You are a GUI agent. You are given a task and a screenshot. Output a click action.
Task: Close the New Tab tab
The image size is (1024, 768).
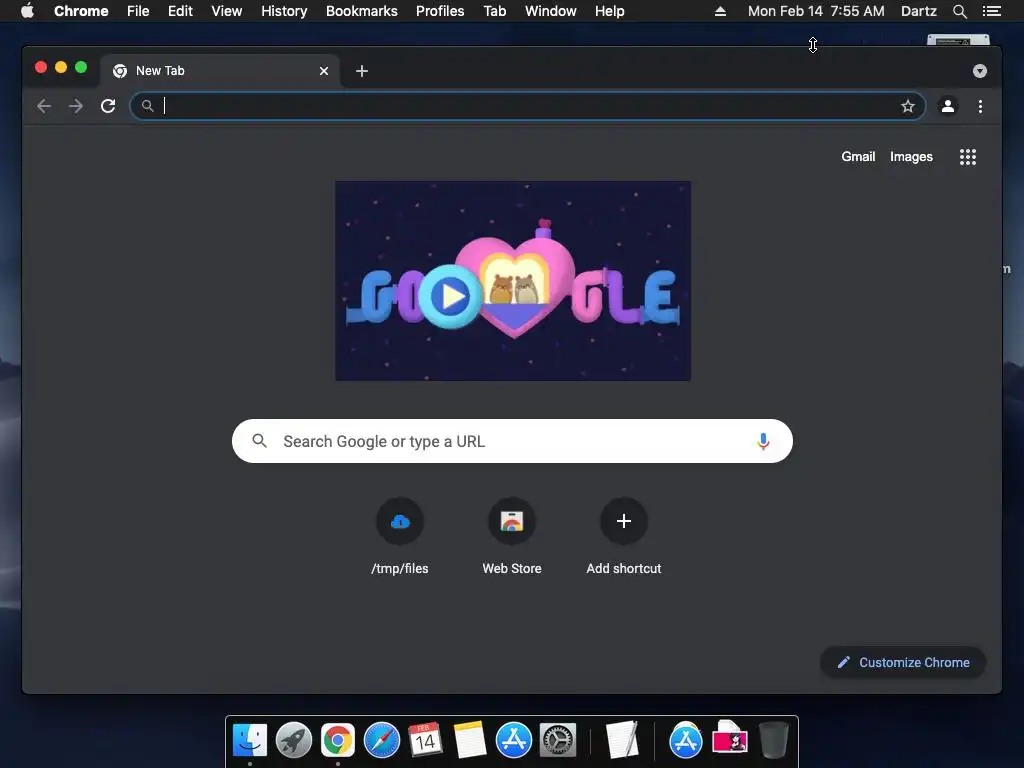tap(324, 71)
